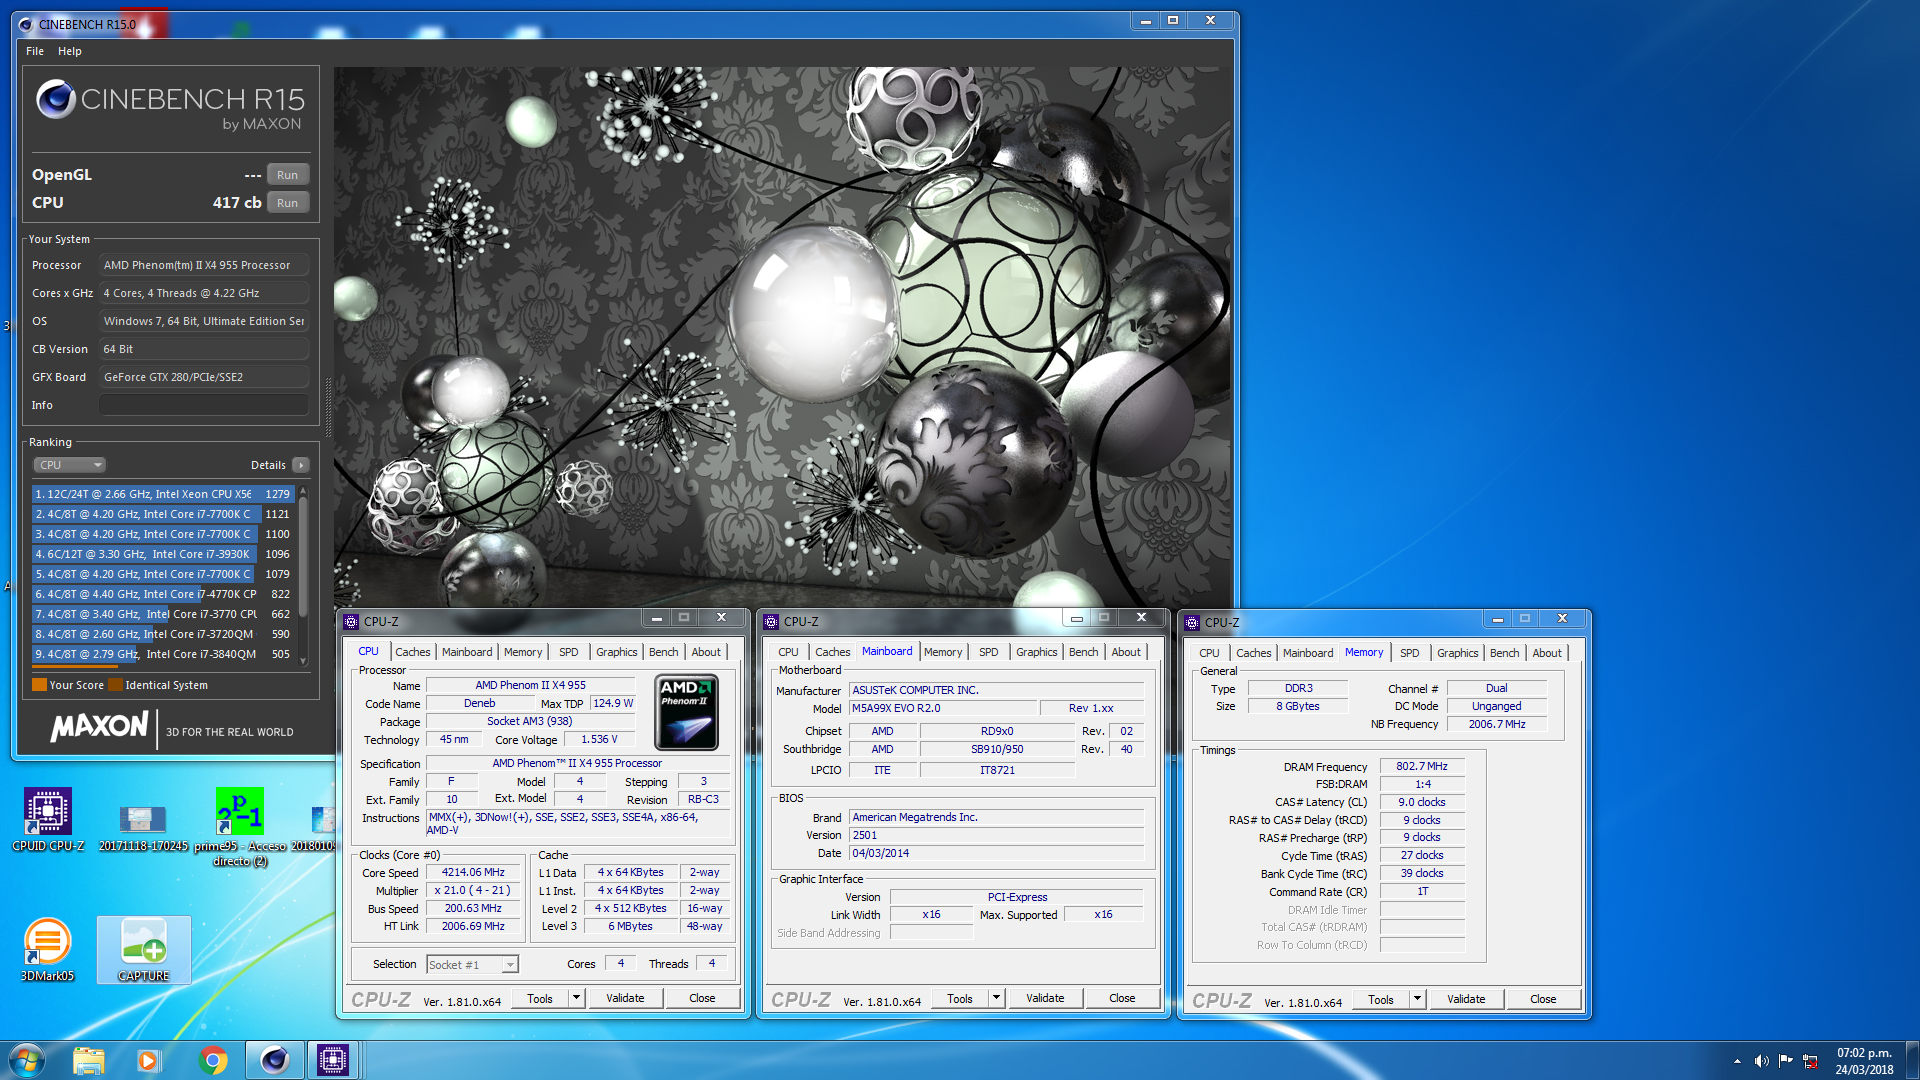Click the title bar icon of the Cinebench window
This screenshot has height=1080, width=1920.
25,24
